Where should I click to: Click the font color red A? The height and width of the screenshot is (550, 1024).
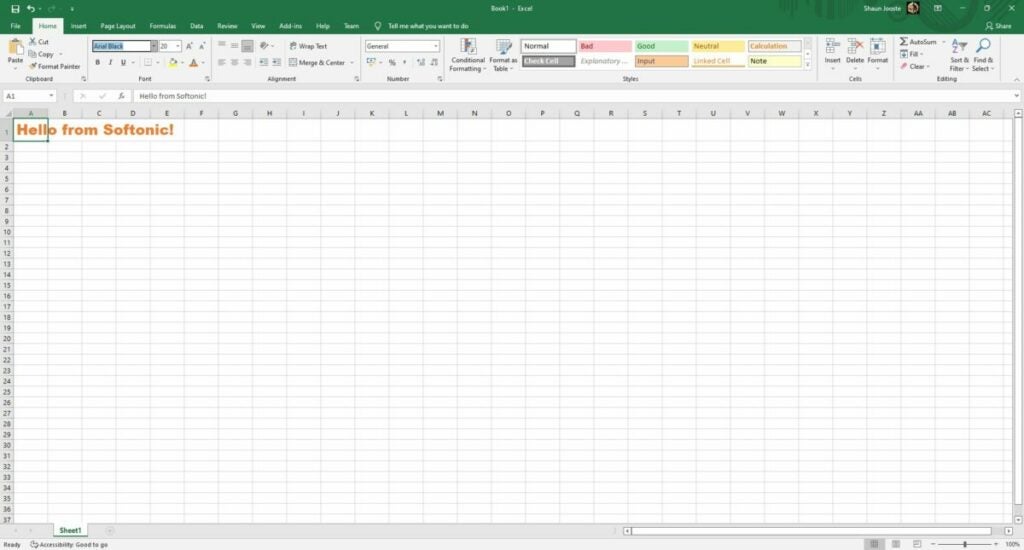click(x=193, y=63)
